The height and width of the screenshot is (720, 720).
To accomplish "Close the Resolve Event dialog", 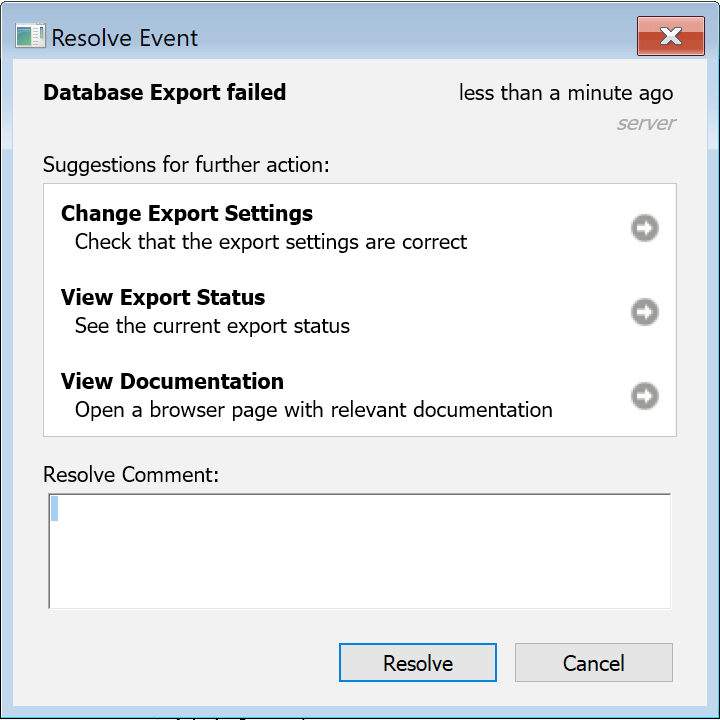I will pos(670,38).
